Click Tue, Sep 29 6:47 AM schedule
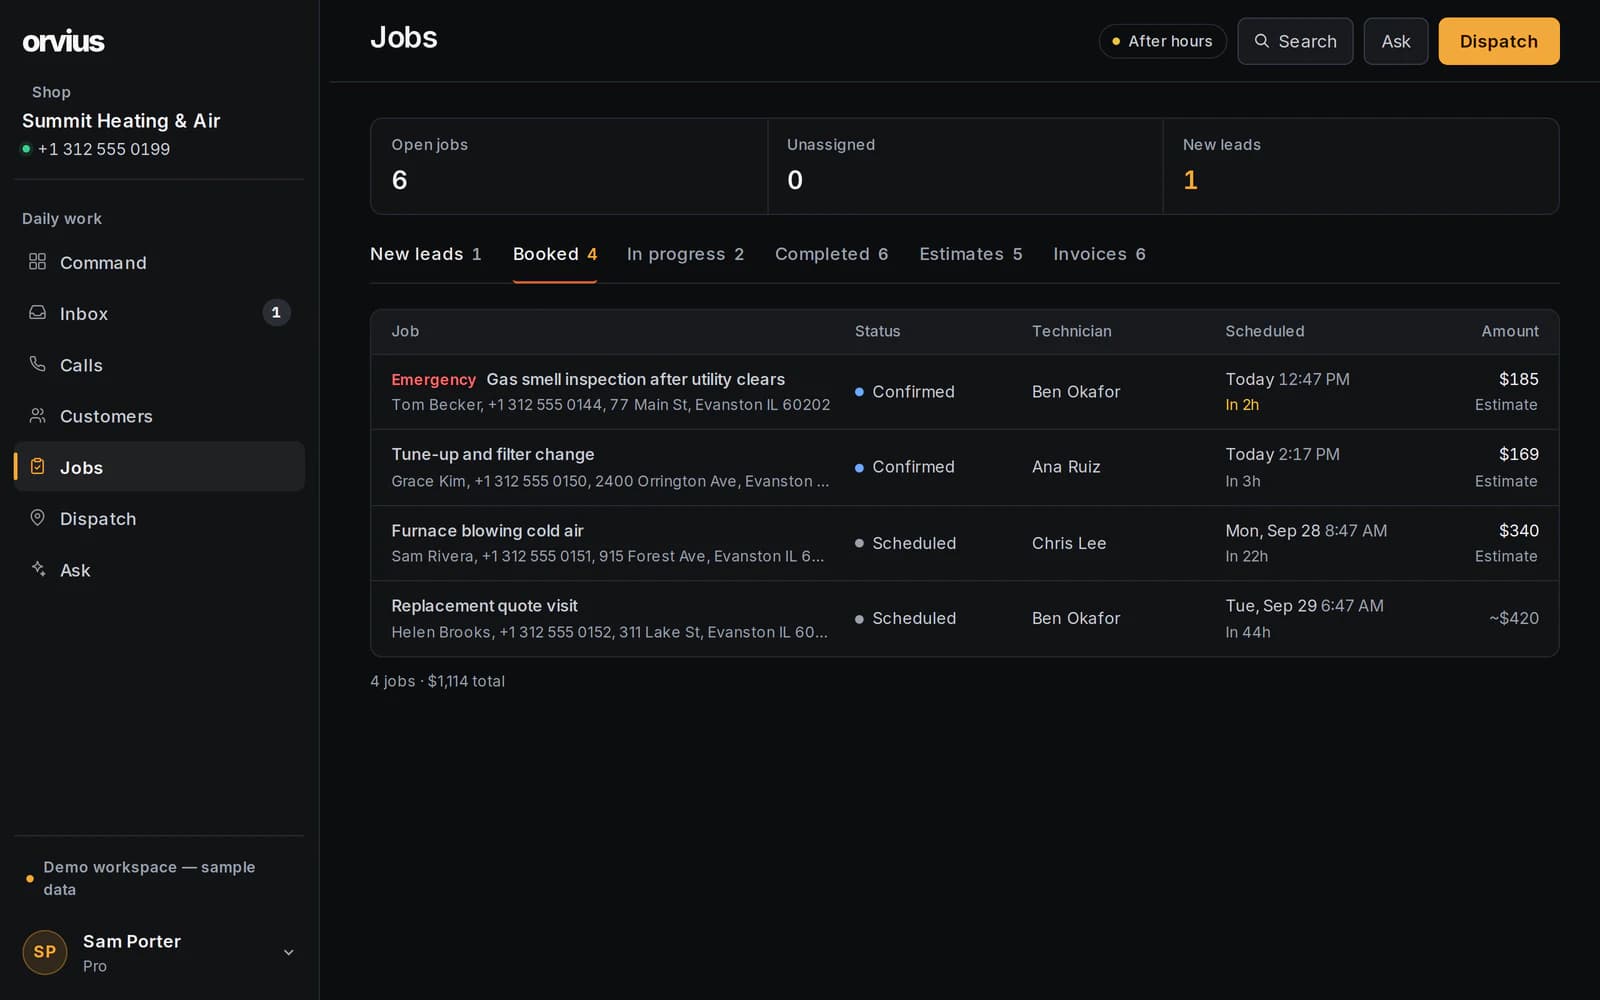The height and width of the screenshot is (1000, 1600). click(x=1304, y=605)
